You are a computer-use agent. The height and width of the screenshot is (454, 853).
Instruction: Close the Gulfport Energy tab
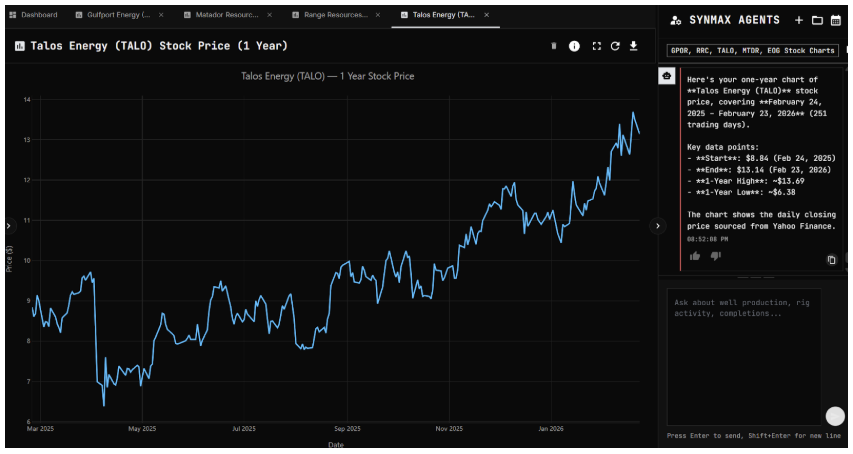coord(163,15)
